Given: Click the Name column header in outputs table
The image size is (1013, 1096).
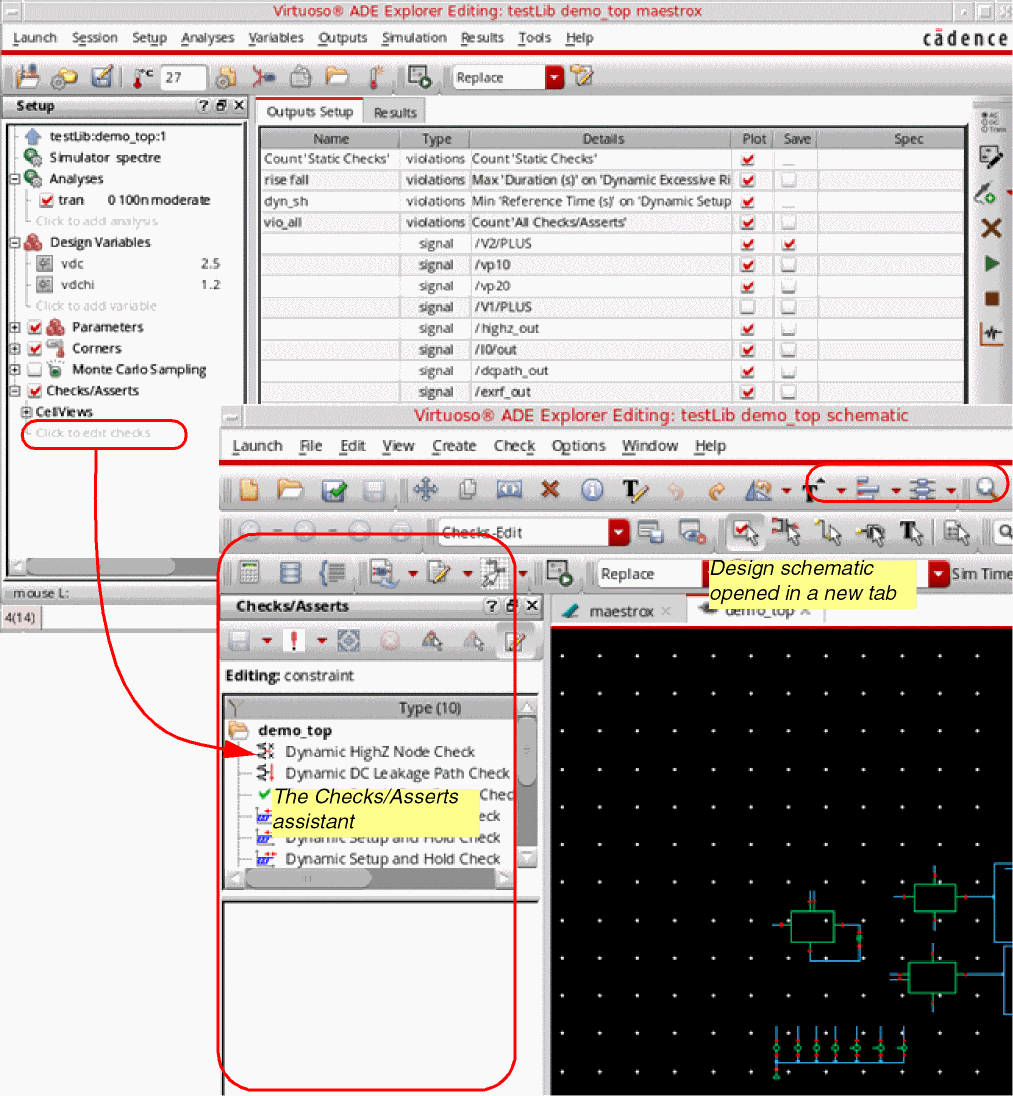Looking at the screenshot, I should pyautogui.click(x=331, y=139).
